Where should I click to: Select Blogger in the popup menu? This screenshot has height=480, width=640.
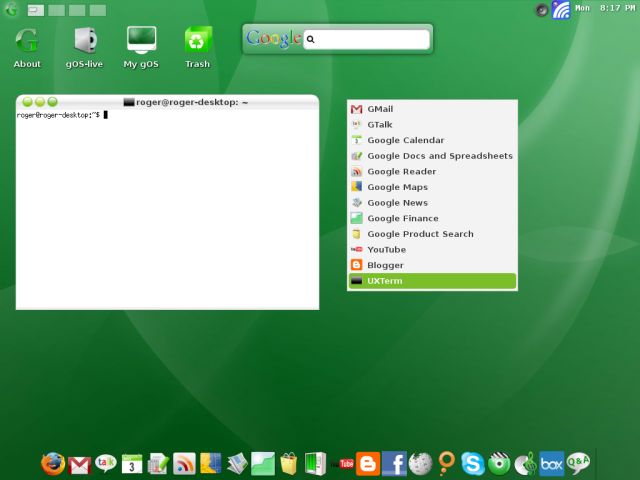pyautogui.click(x=432, y=265)
